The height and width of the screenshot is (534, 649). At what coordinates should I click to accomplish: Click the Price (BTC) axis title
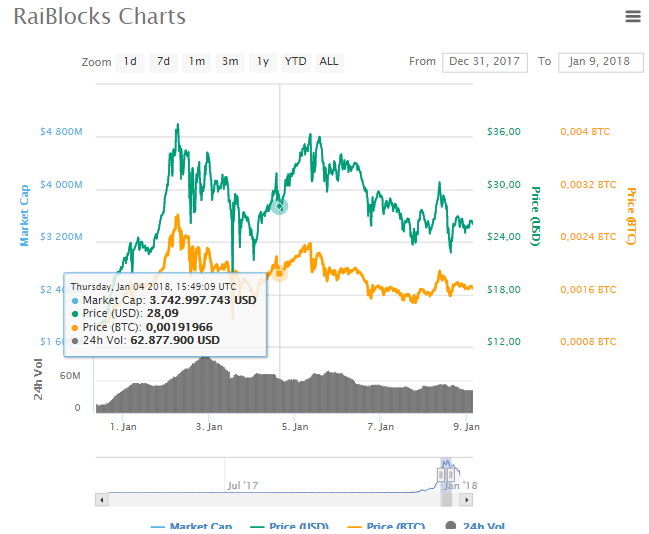click(x=631, y=216)
